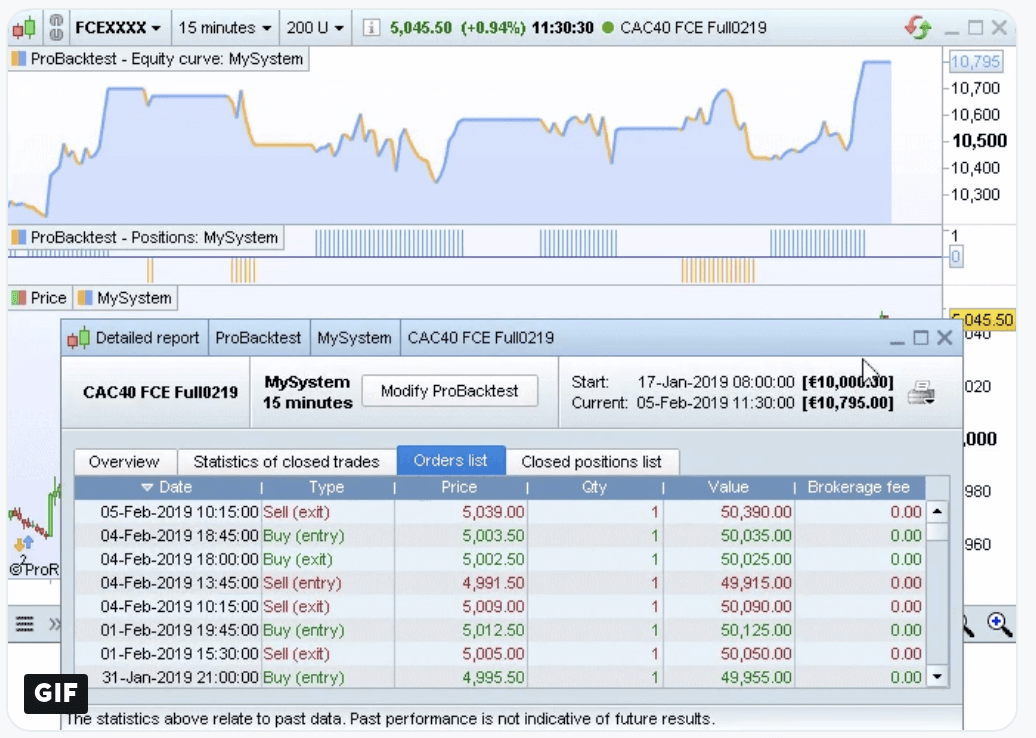1036x738 pixels.
Task: Click the MySystem title segment in report header
Action: (354, 338)
